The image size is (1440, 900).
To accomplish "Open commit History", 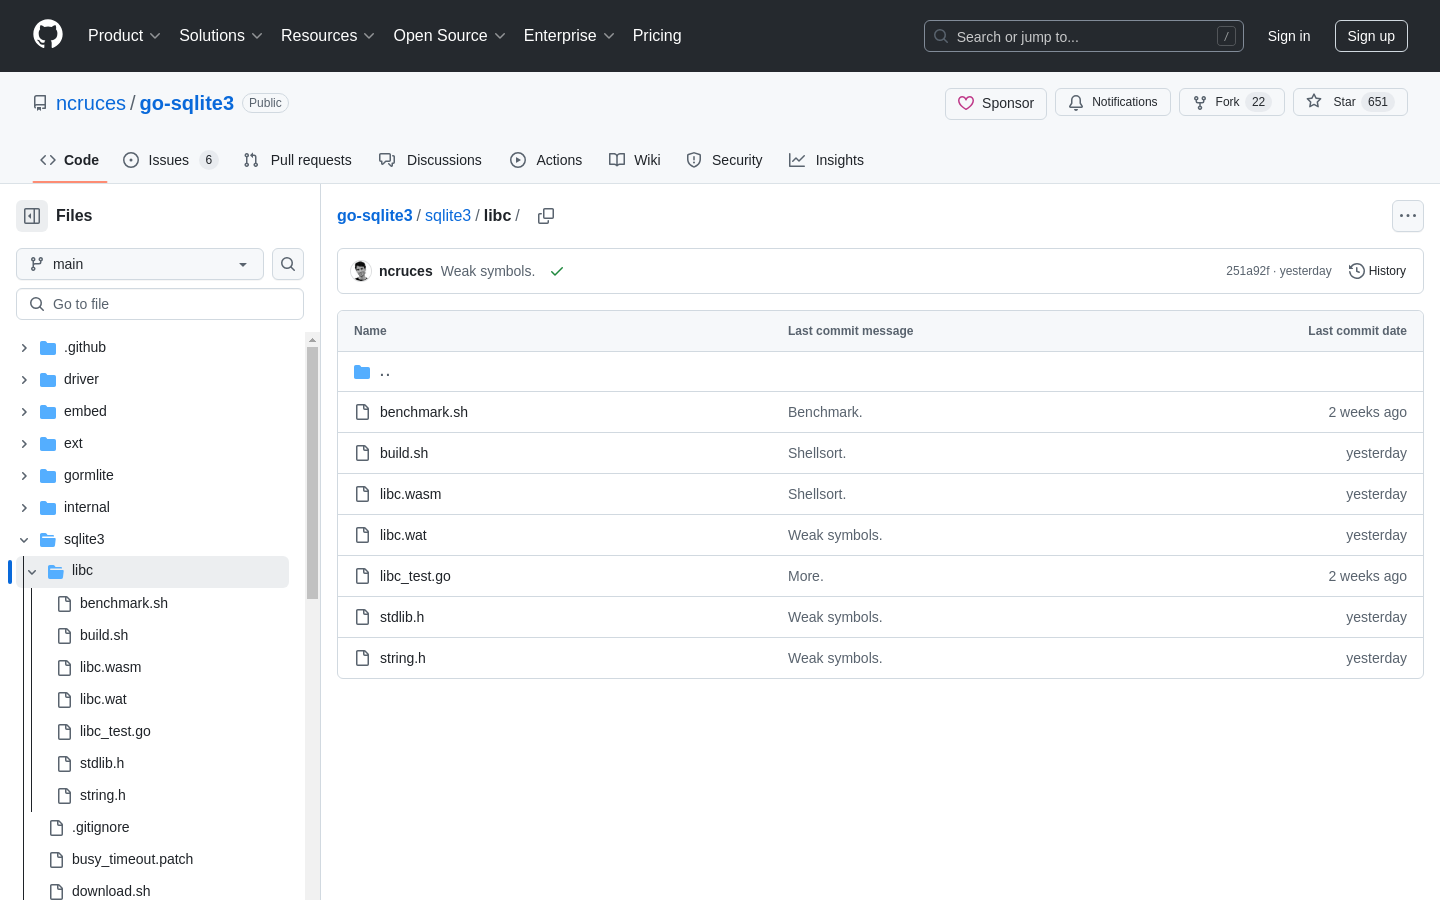I will (x=1377, y=271).
